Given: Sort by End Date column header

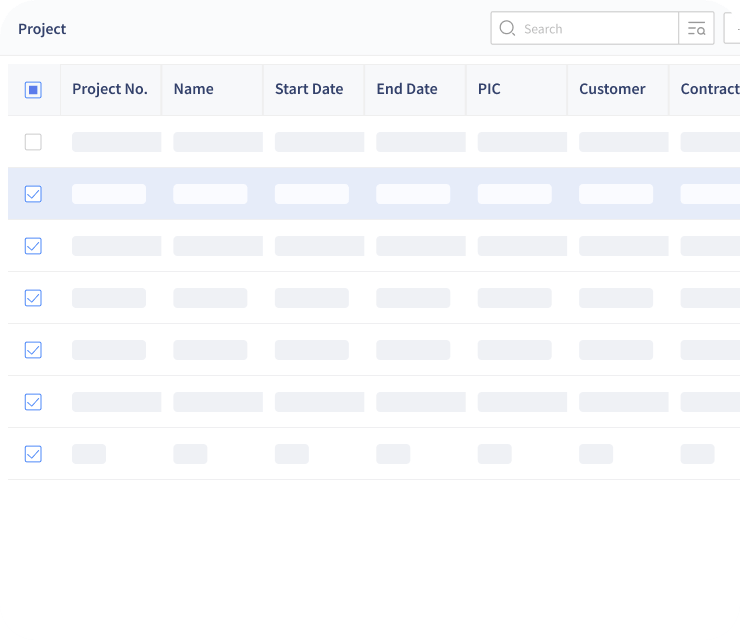Looking at the screenshot, I should click(407, 89).
